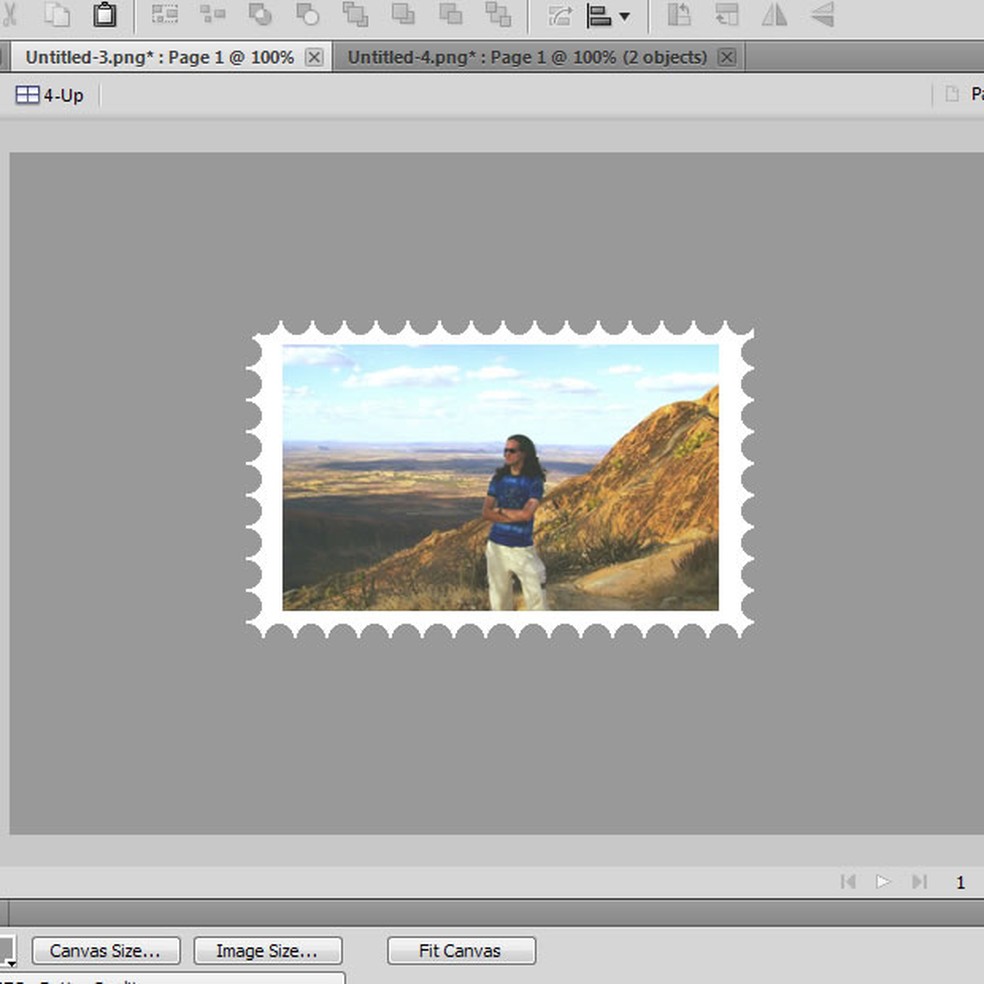Click the Cut scissors icon
The height and width of the screenshot is (984, 984).
click(x=8, y=14)
